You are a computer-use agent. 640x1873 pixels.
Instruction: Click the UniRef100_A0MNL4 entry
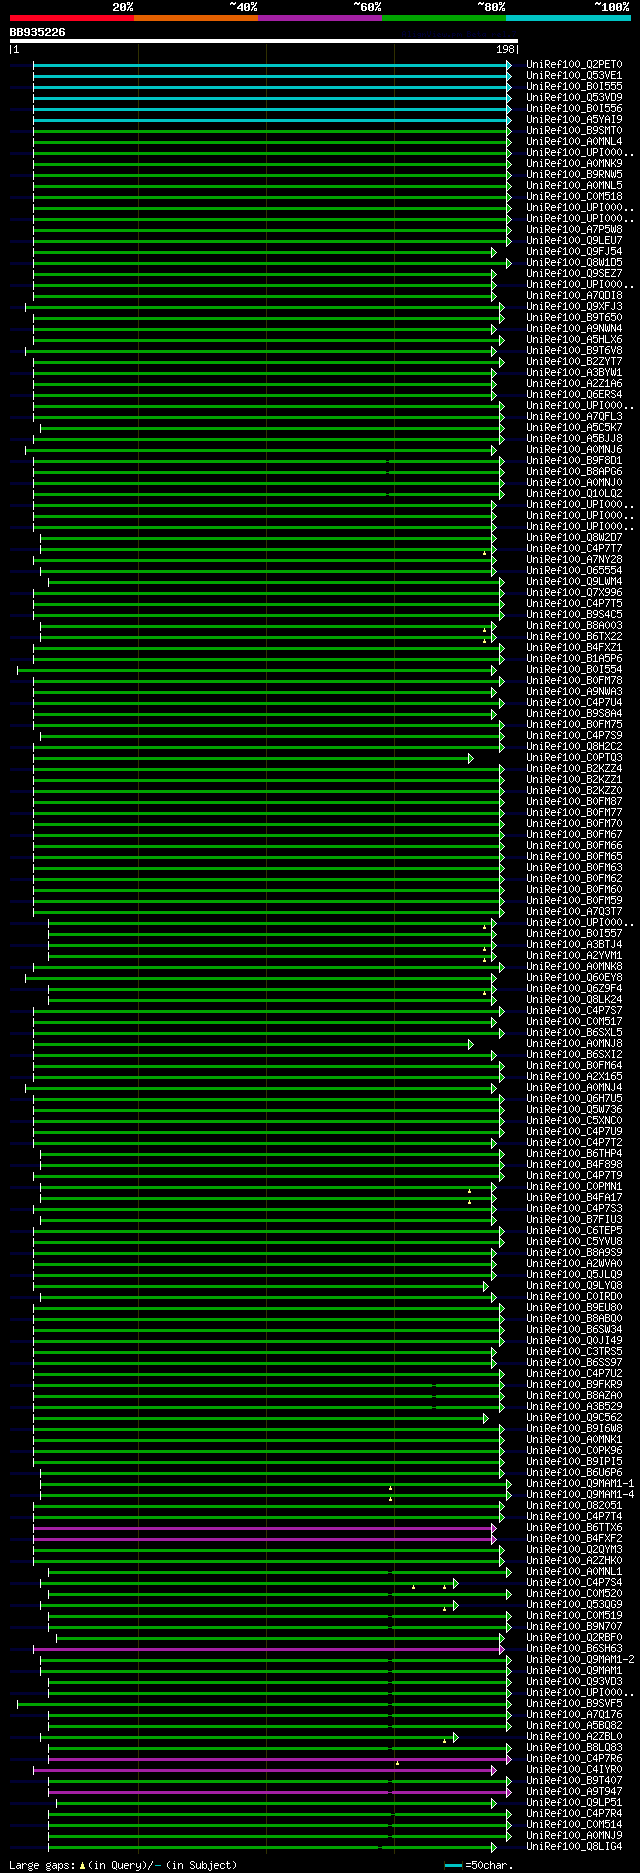[x=574, y=141]
